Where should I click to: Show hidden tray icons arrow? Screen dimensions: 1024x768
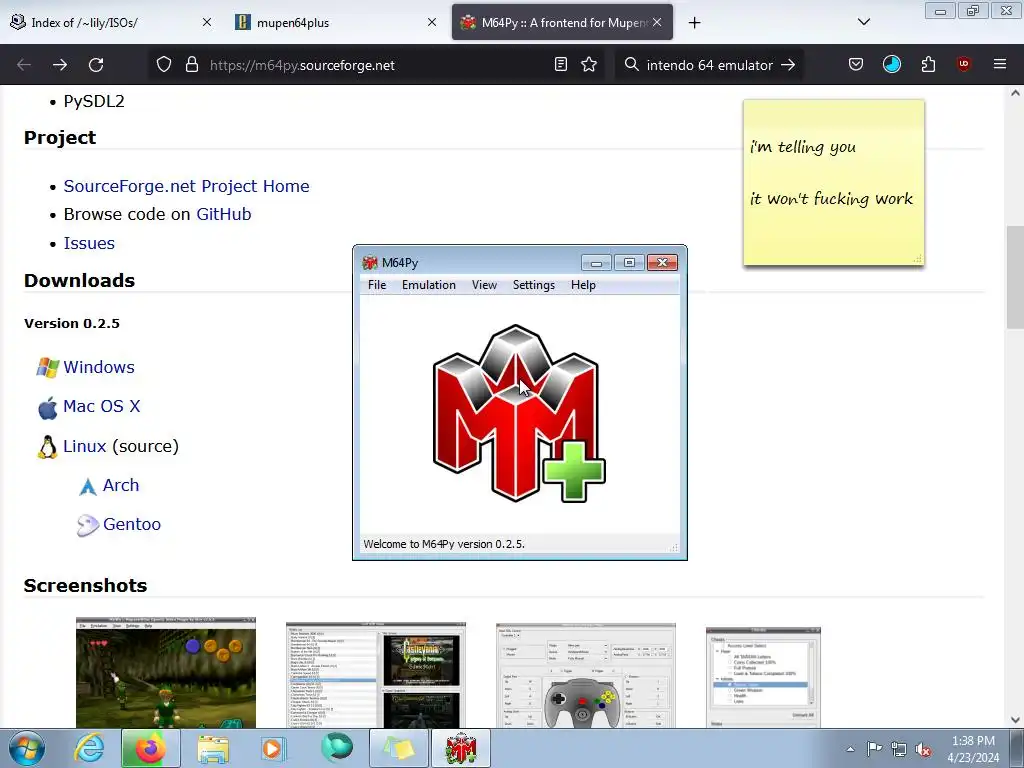pos(850,749)
